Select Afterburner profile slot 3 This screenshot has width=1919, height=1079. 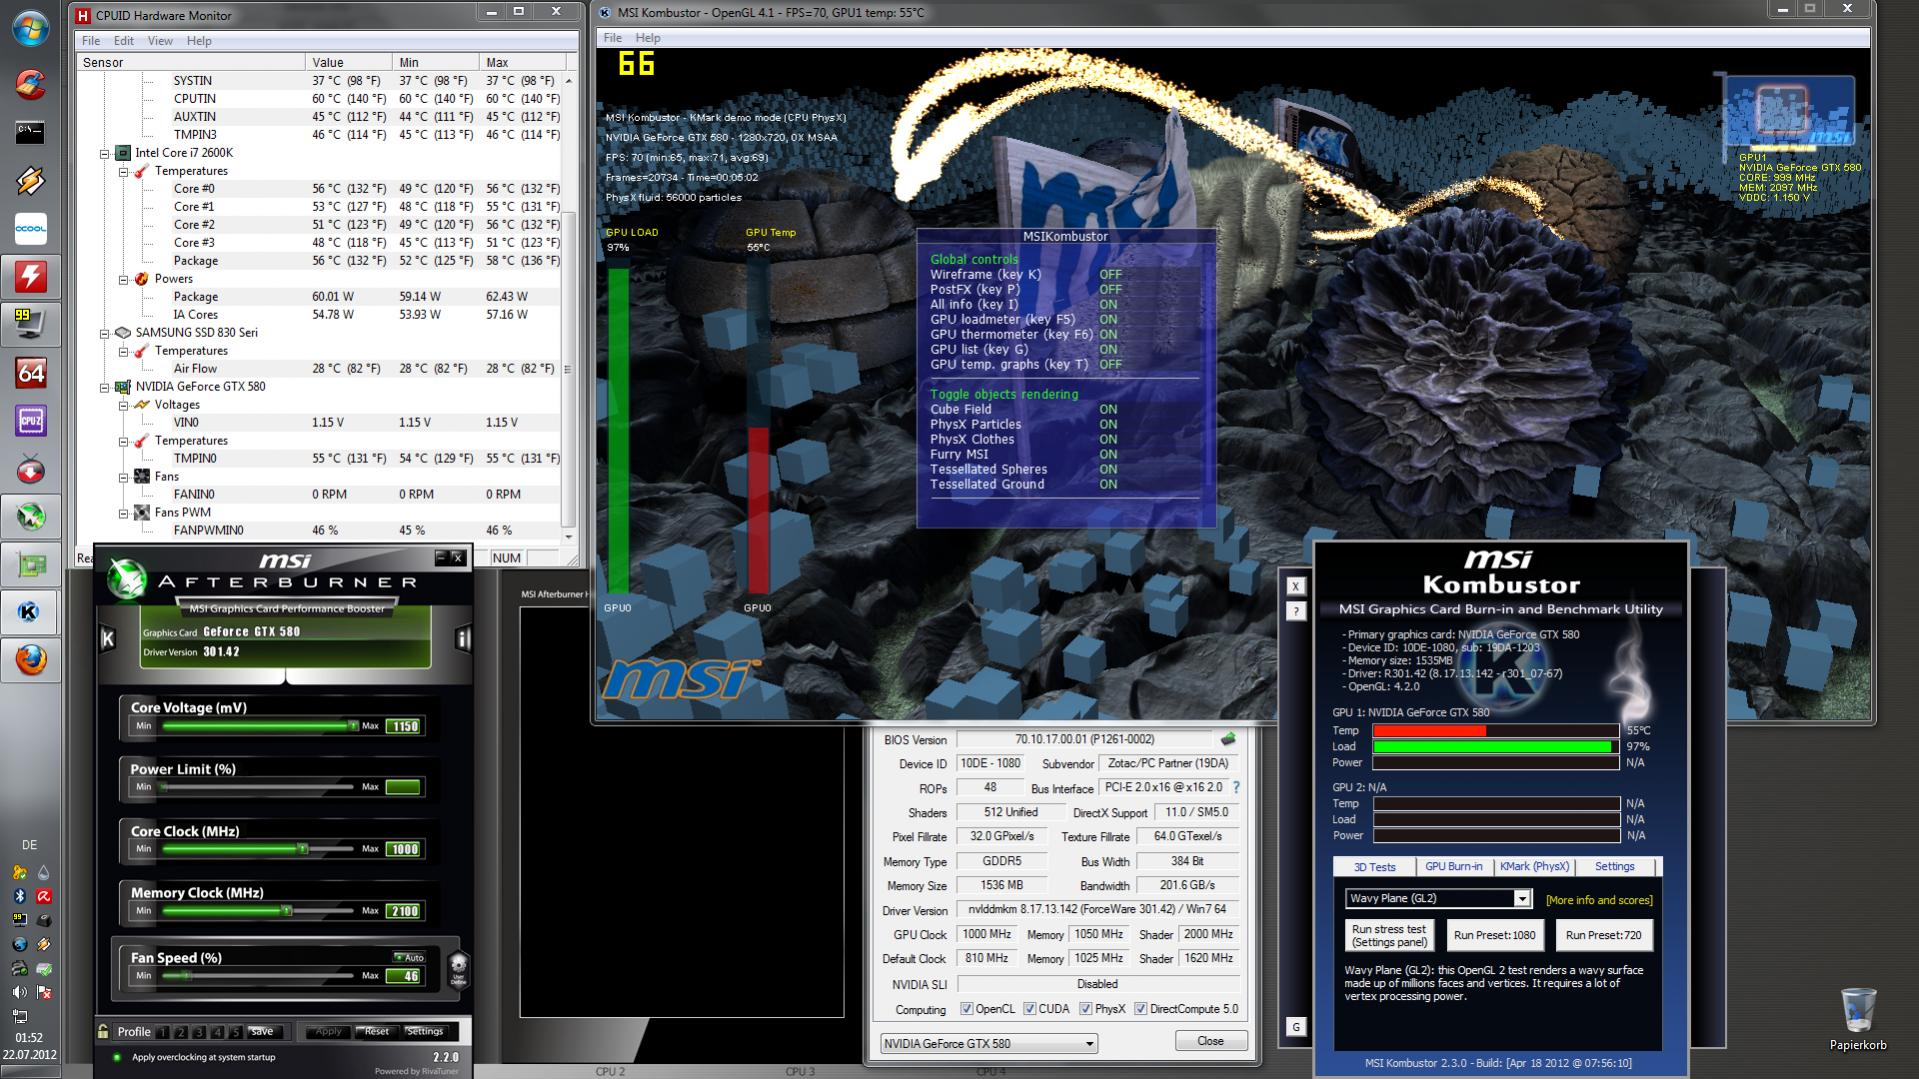click(x=199, y=1032)
